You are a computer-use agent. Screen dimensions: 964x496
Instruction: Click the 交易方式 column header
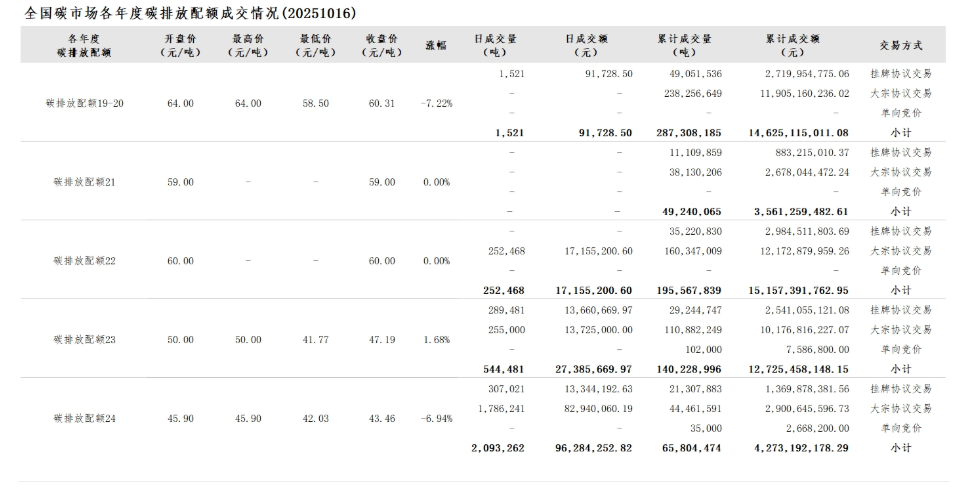900,45
